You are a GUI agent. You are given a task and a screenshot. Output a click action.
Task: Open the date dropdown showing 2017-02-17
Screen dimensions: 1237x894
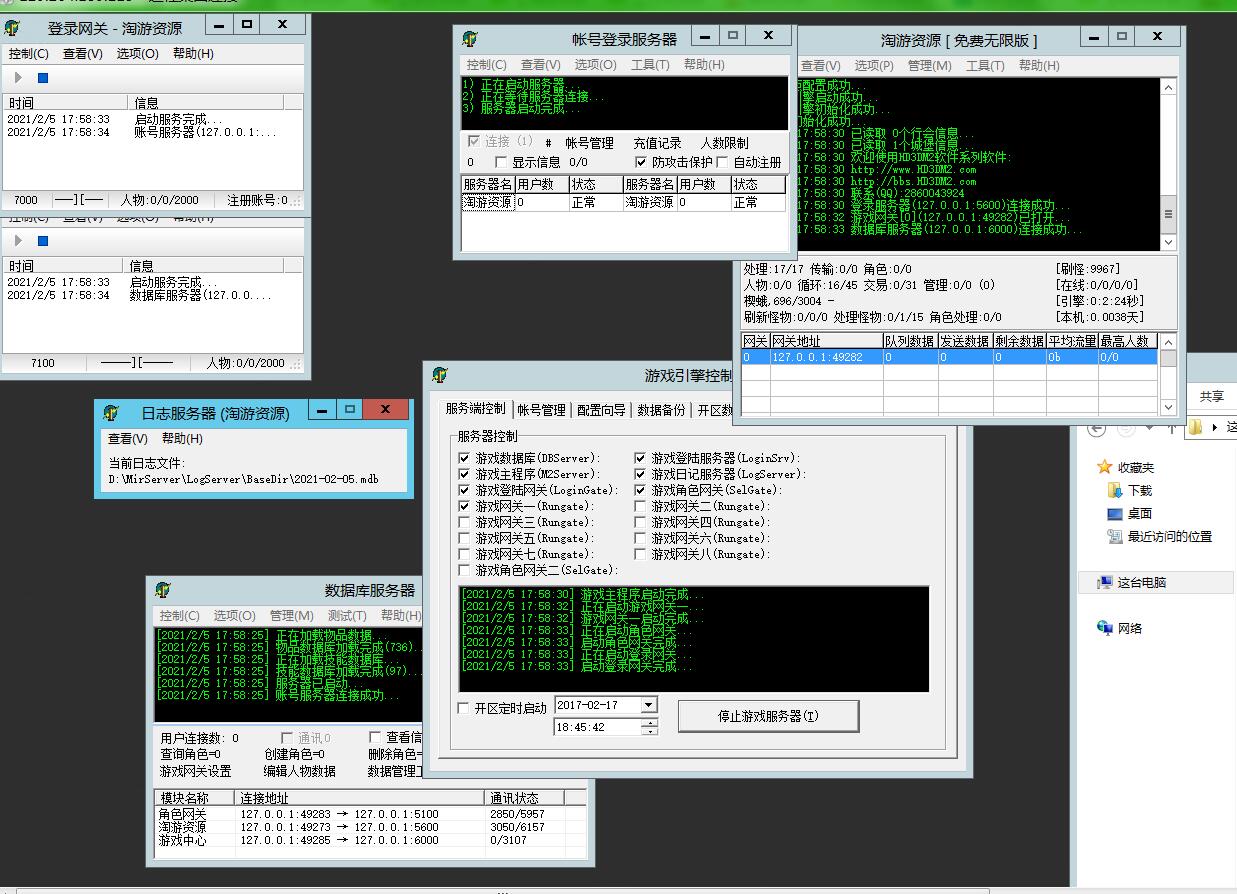tap(648, 706)
